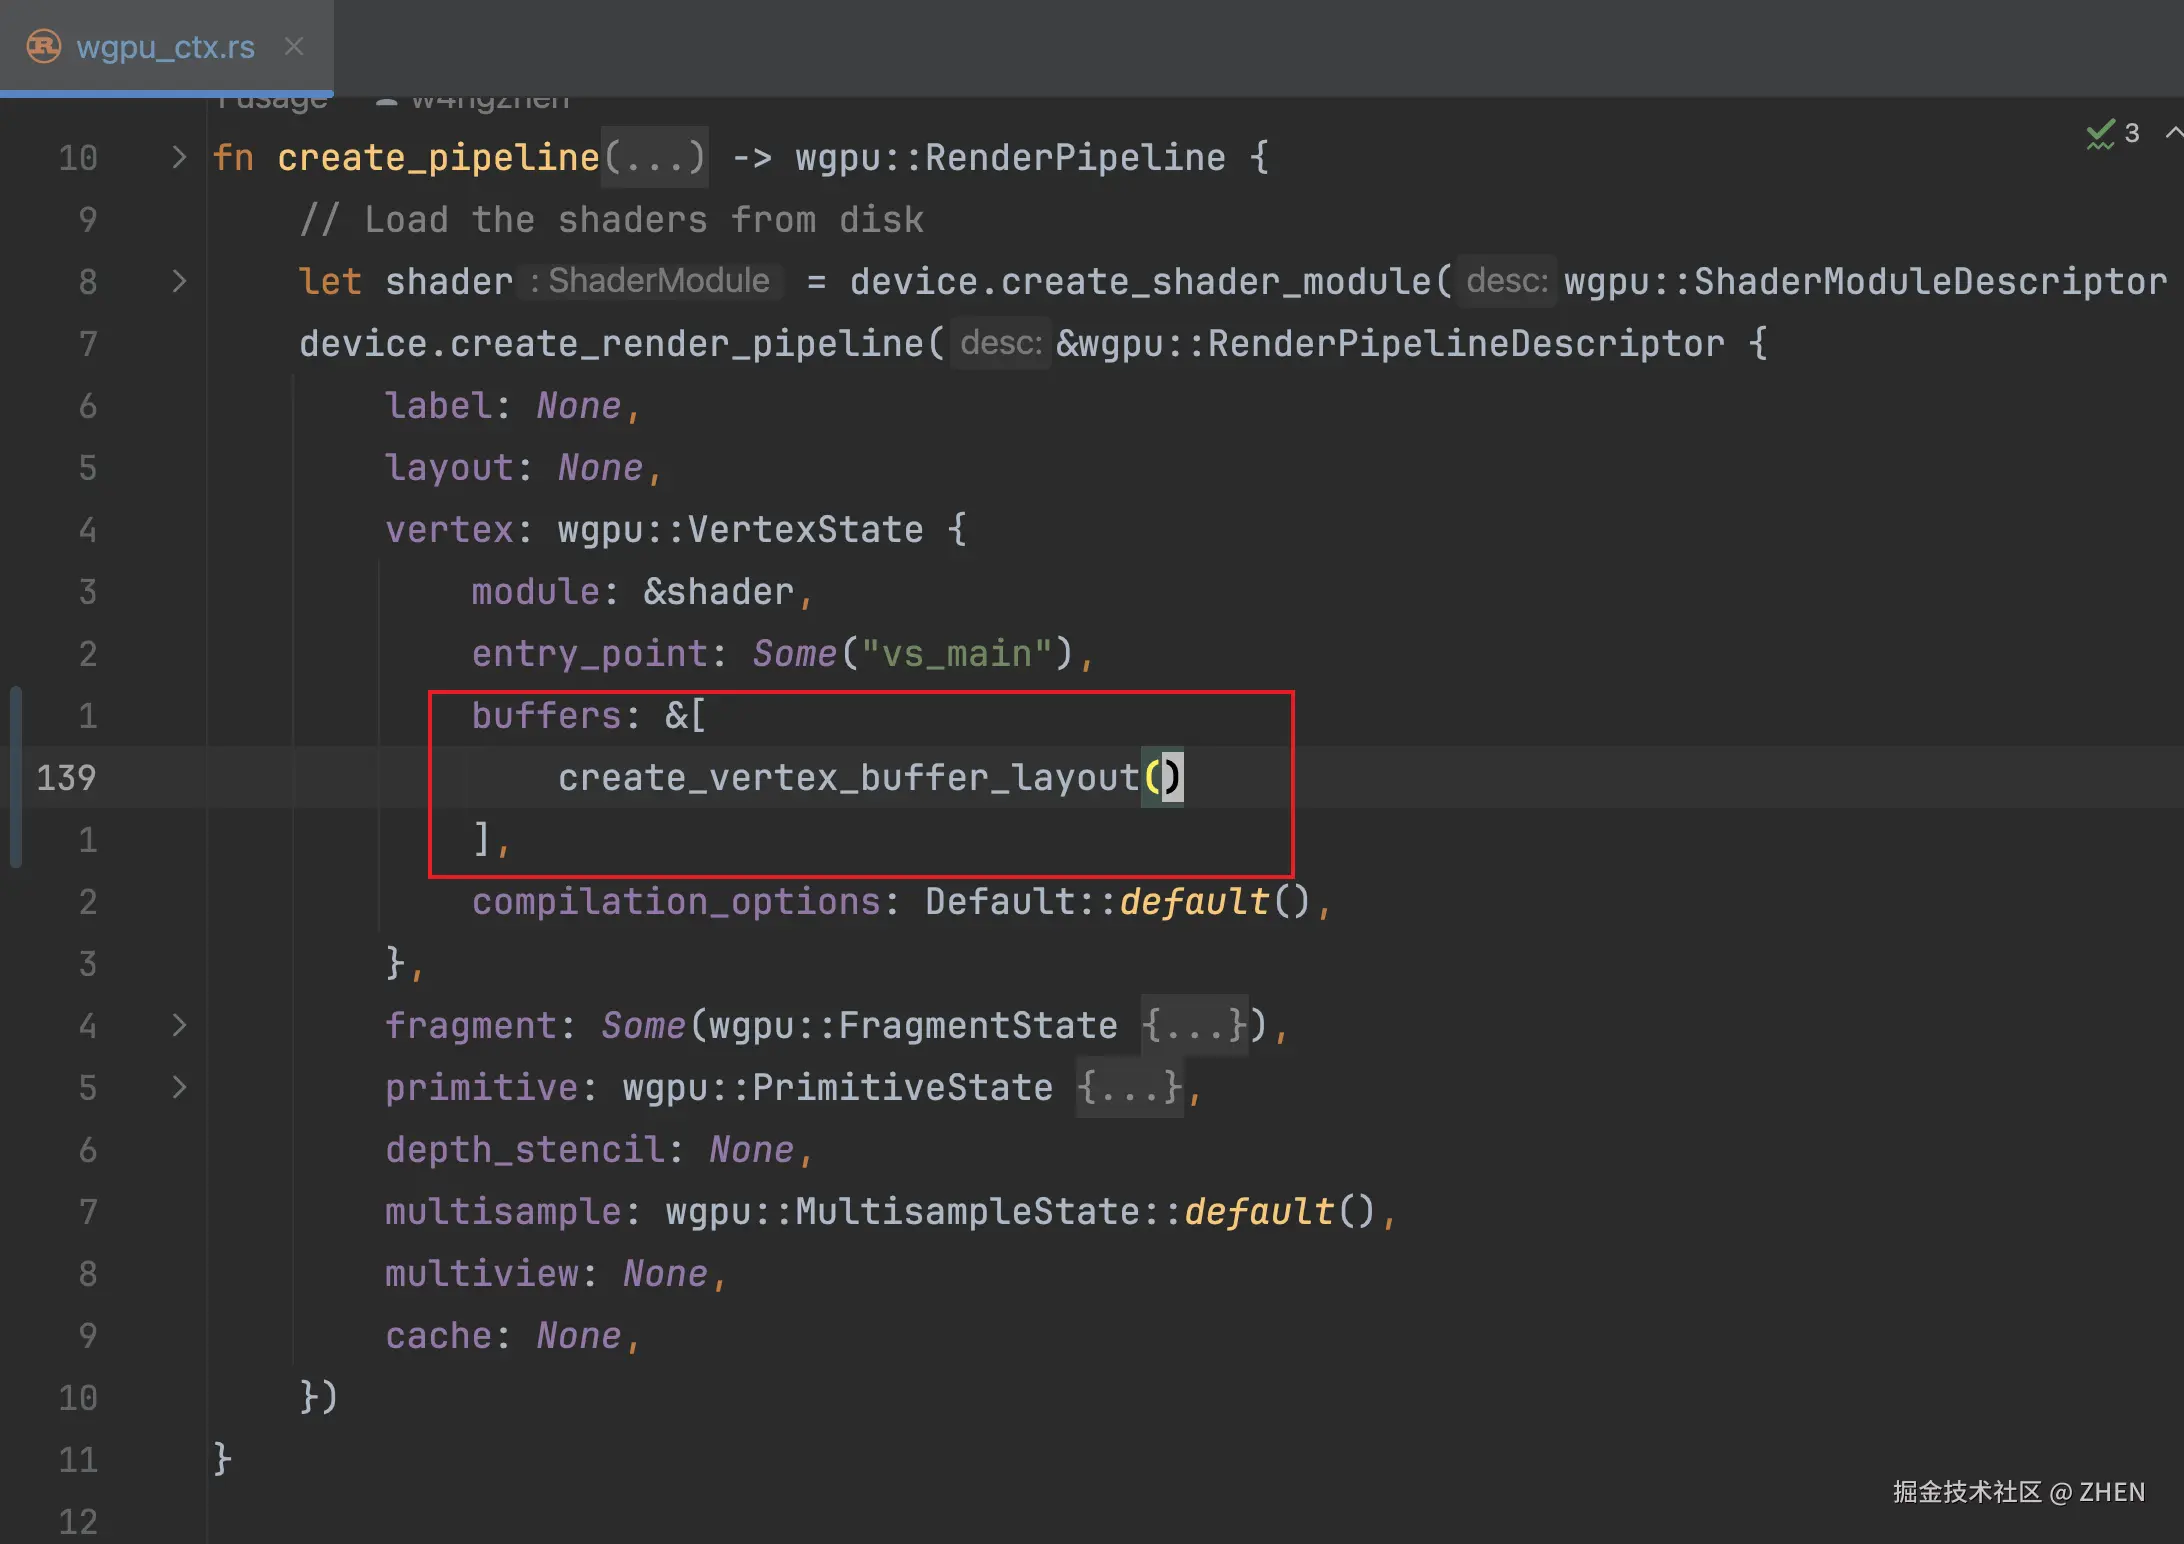Click the create_vertex_buffer_layout function call

pos(848,778)
